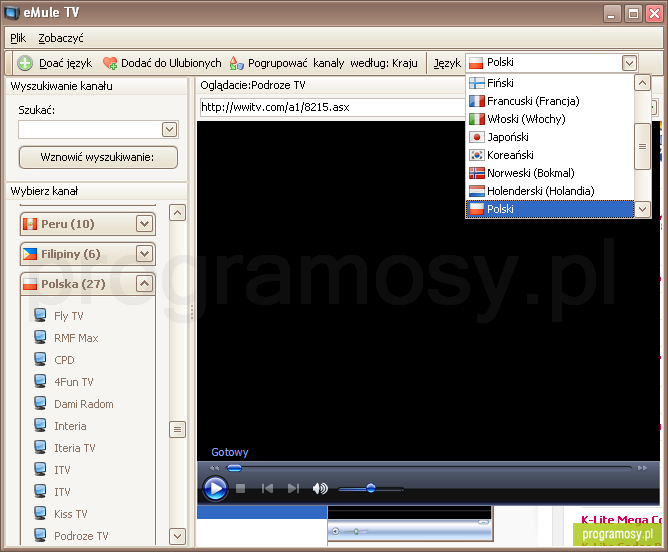Click the Play button in the player
668x552 pixels.
click(215, 488)
